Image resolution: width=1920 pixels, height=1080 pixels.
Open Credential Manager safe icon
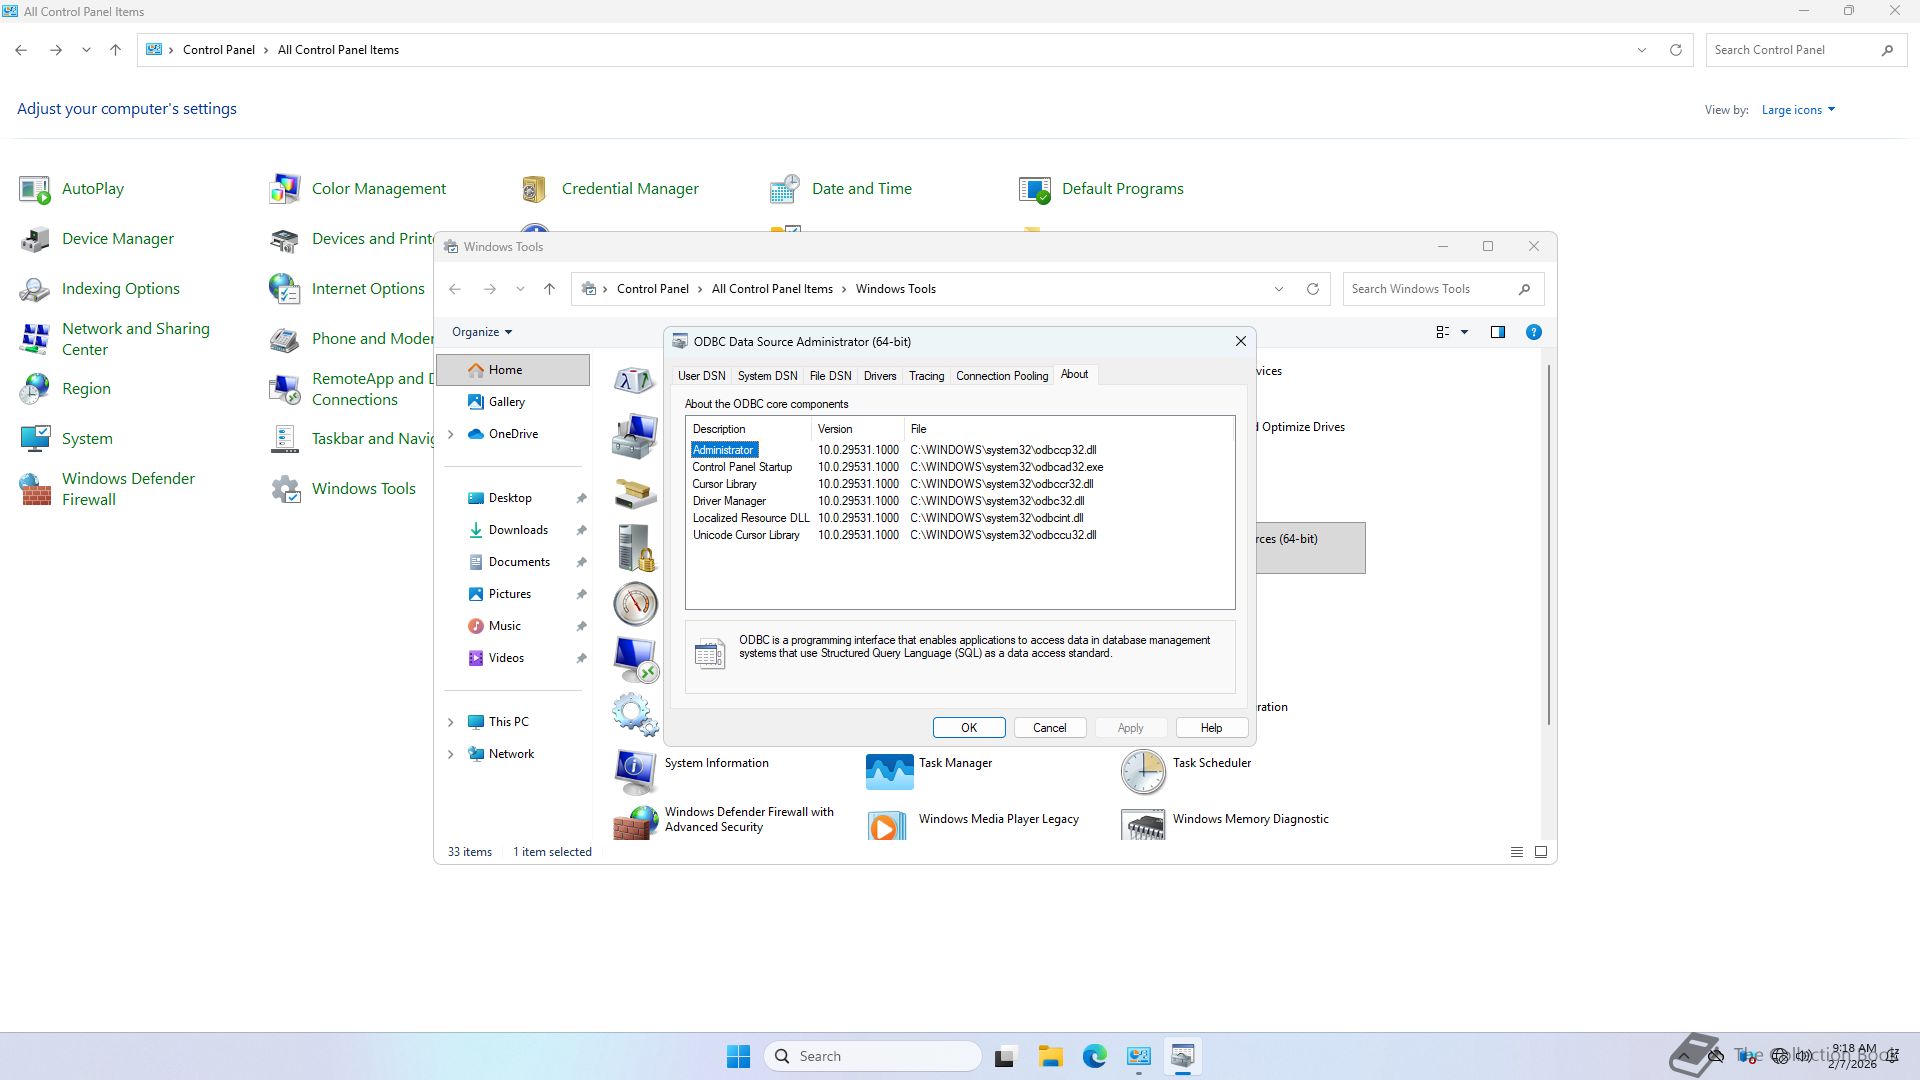(534, 189)
